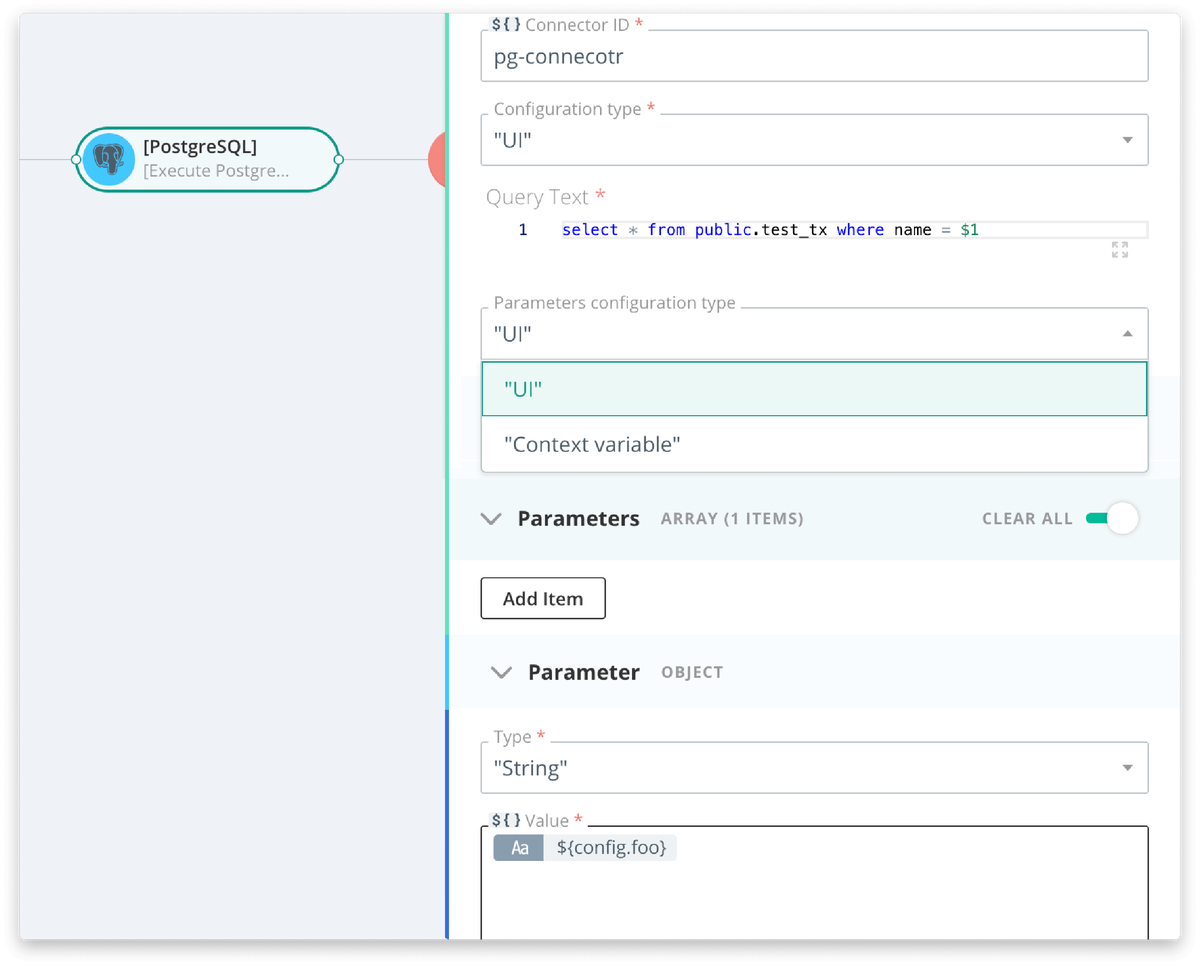Image resolution: width=1200 pixels, height=966 pixels.
Task: Click the Aa text badge in the Value field
Action: click(x=518, y=847)
